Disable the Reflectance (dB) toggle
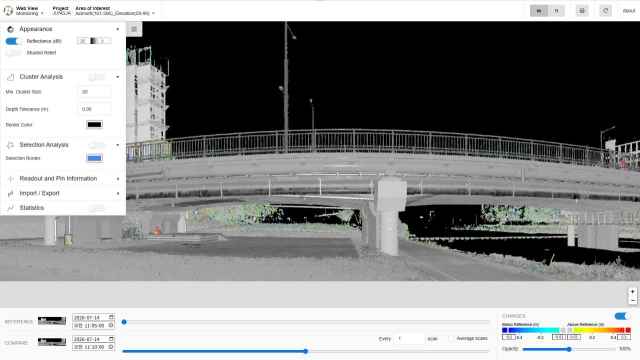The height and width of the screenshot is (360, 640). click(x=14, y=41)
